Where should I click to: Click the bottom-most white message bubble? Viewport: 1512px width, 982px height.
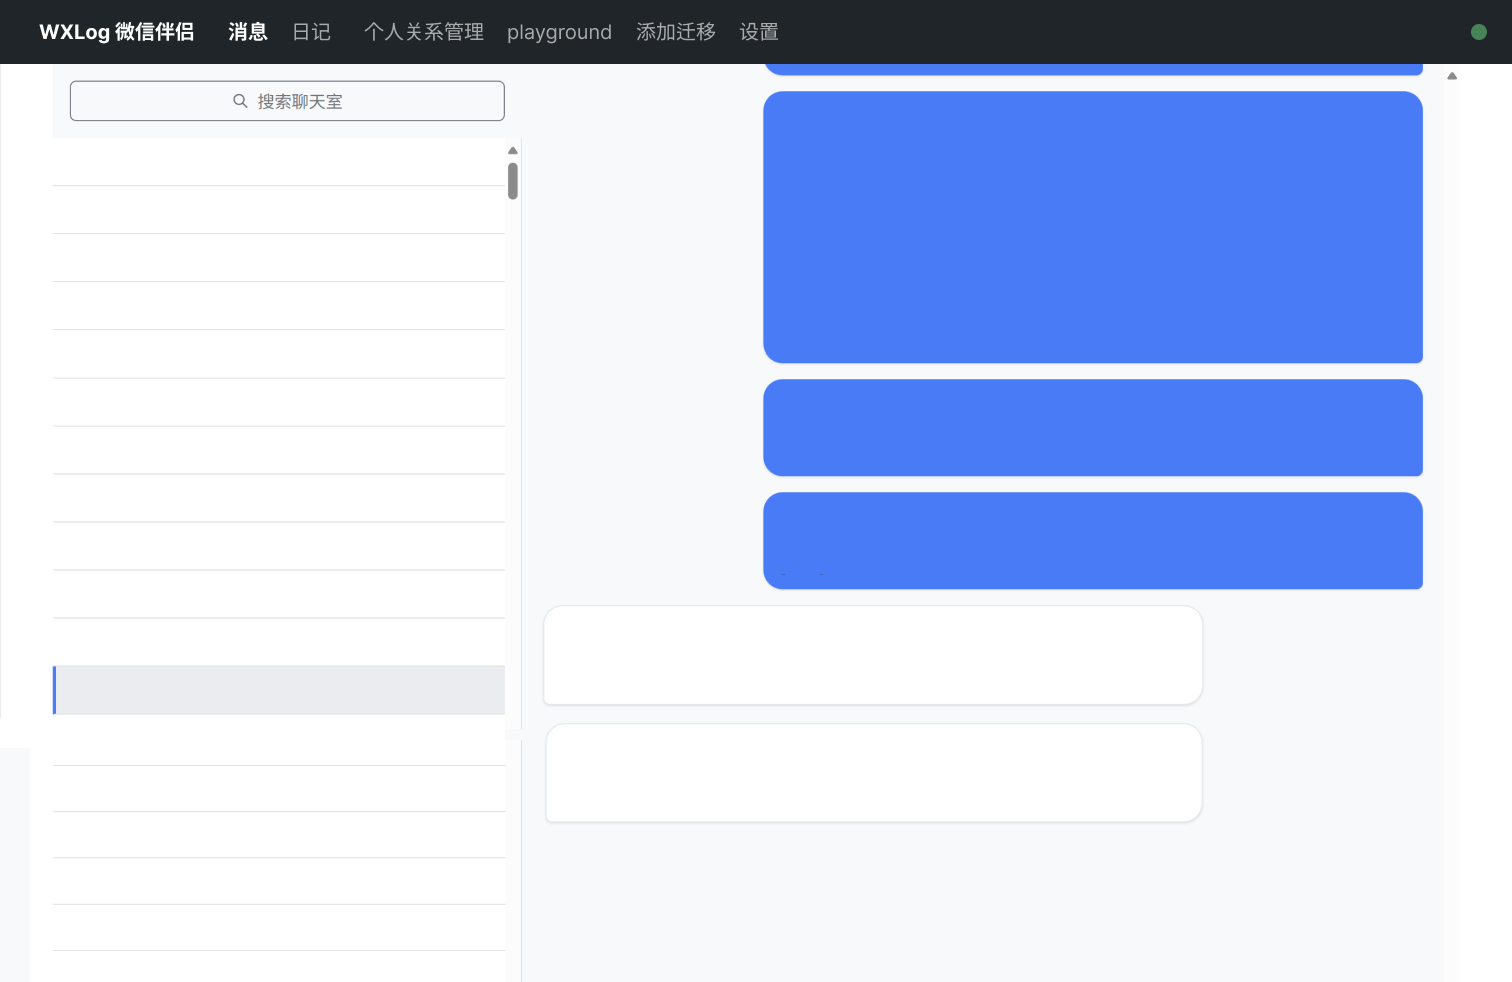click(x=873, y=773)
